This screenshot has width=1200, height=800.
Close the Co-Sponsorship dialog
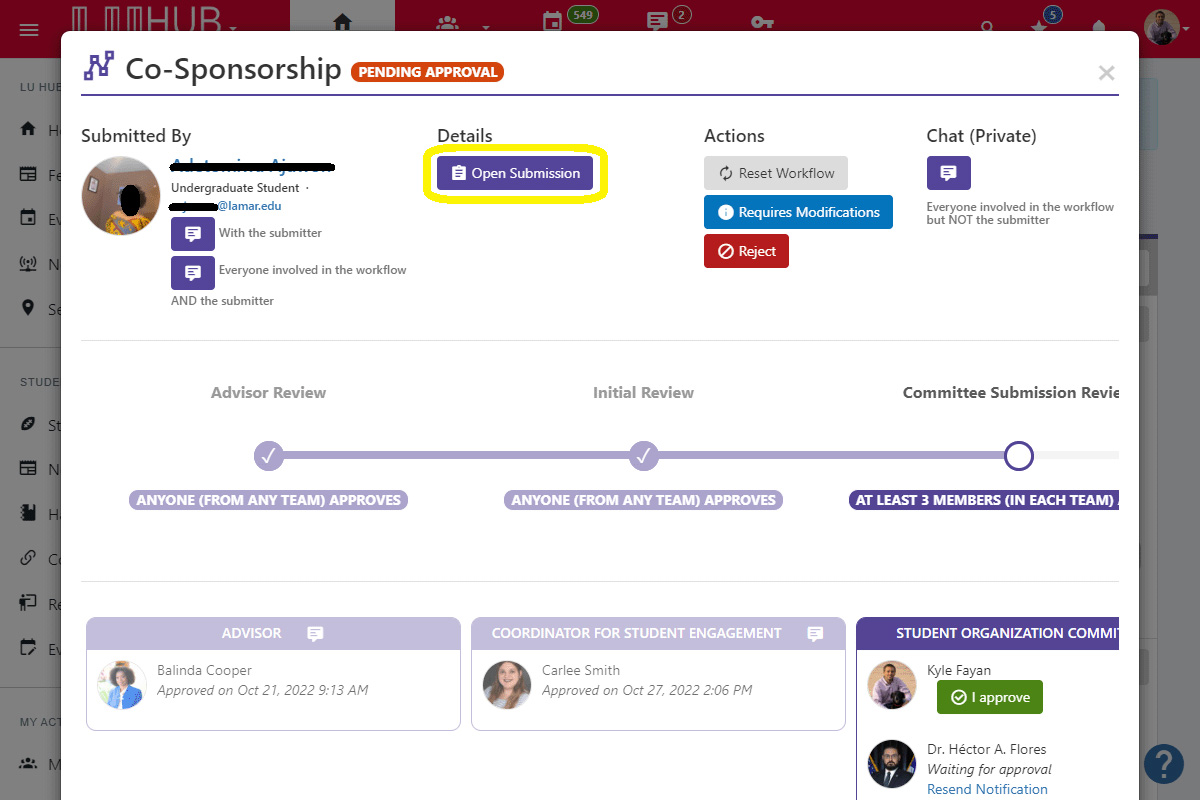tap(1106, 72)
